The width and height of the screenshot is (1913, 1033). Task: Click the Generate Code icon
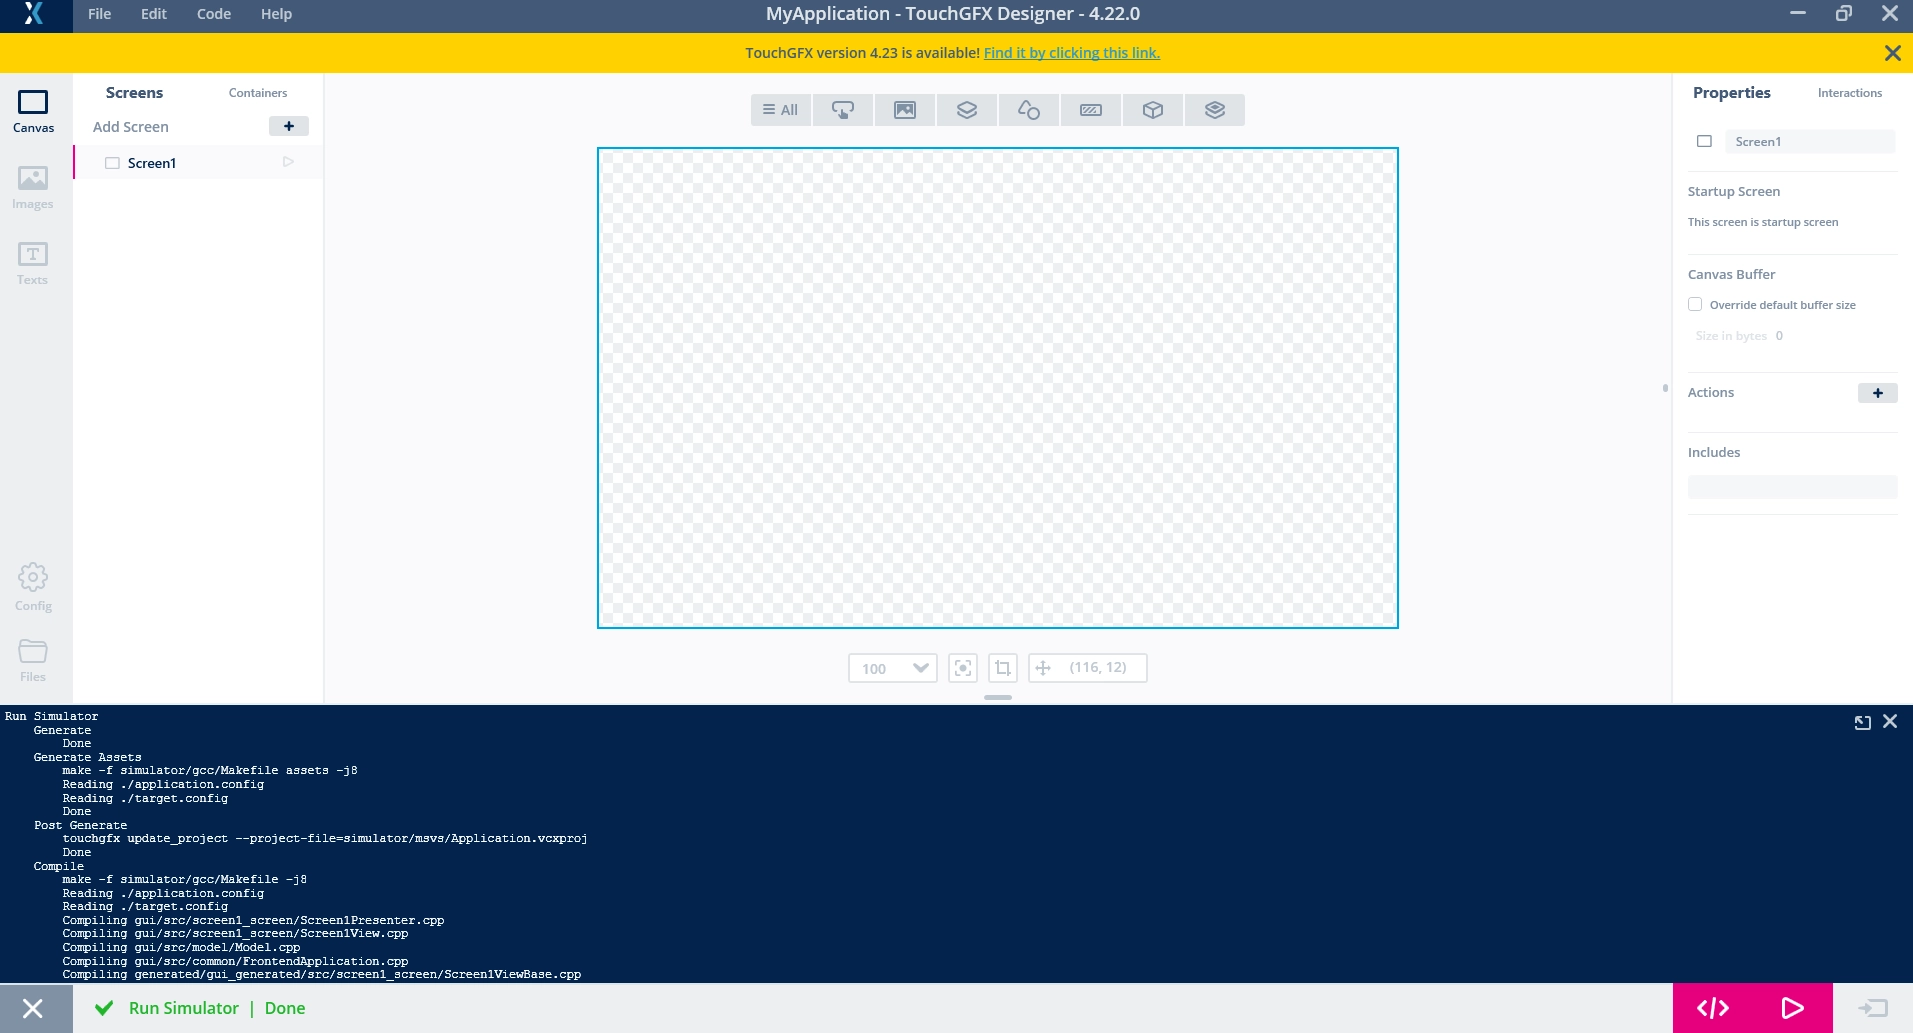(1712, 1008)
